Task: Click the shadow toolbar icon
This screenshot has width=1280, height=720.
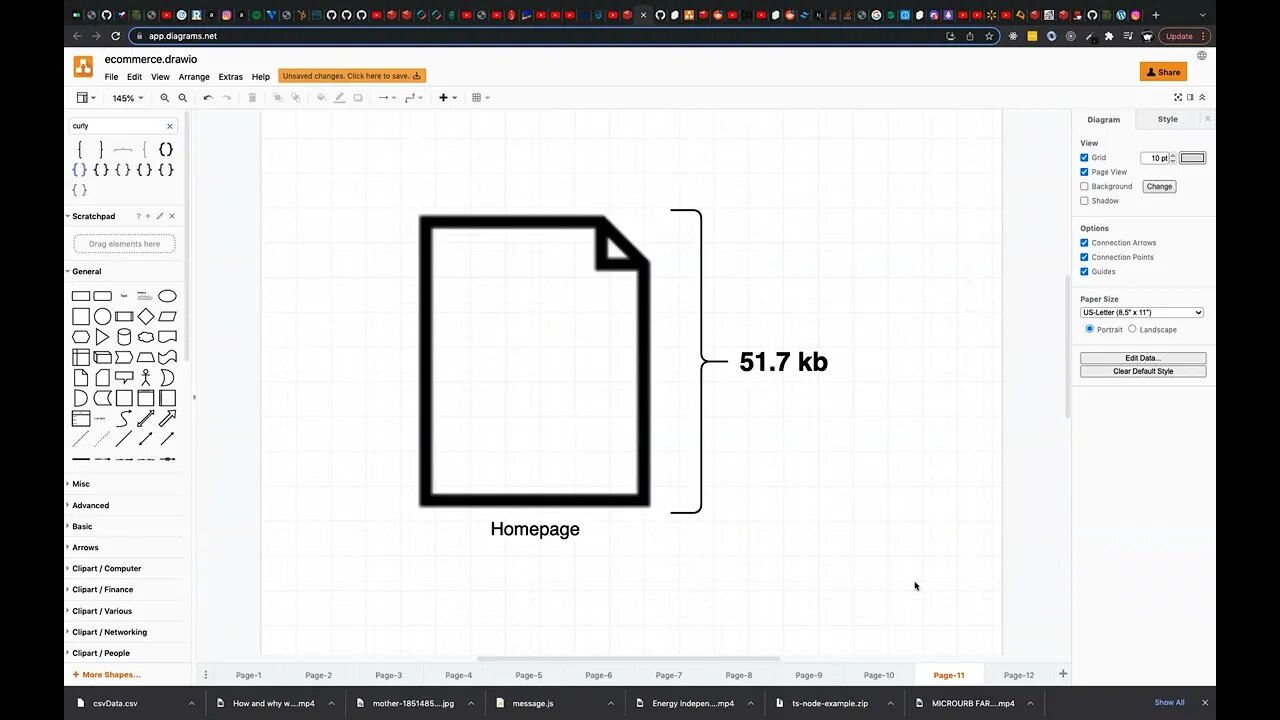Action: [358, 98]
